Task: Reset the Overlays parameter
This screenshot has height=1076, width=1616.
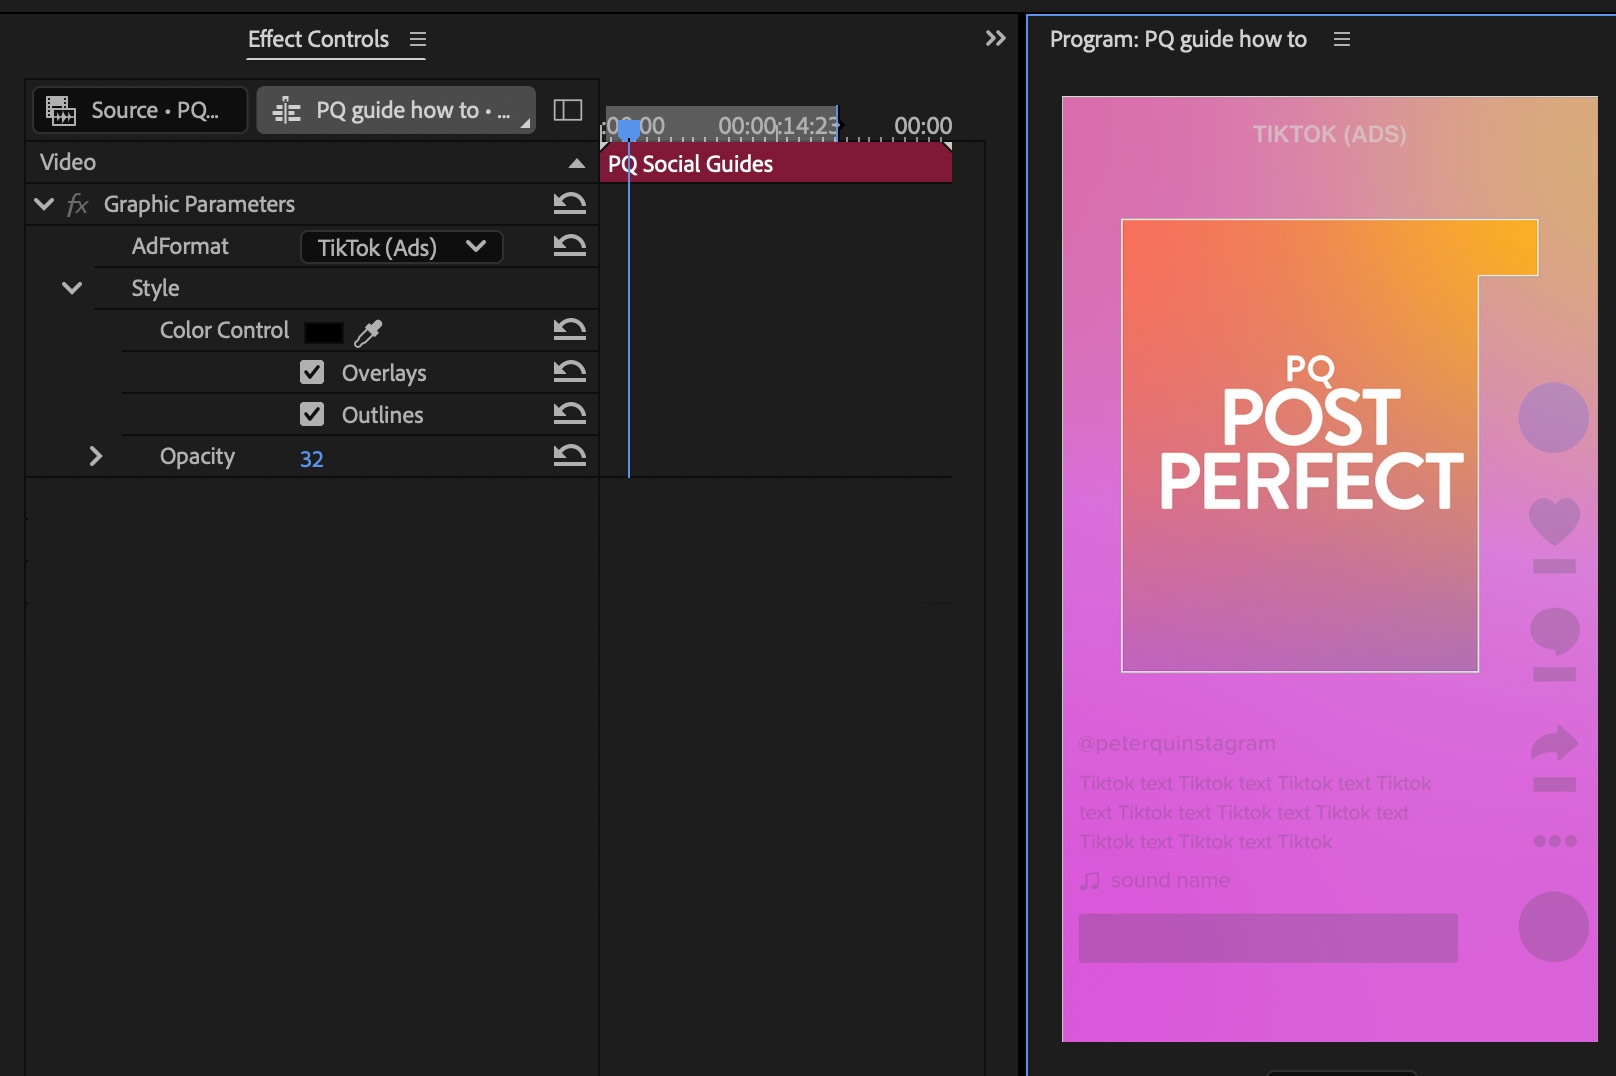Action: click(x=570, y=372)
